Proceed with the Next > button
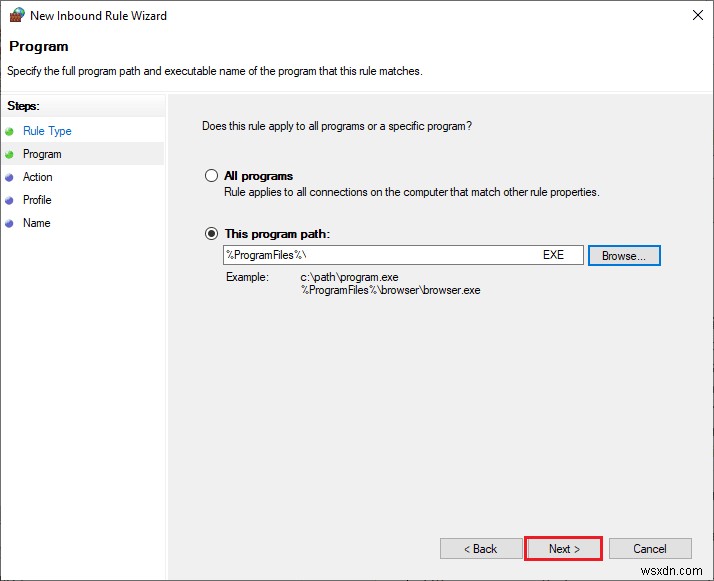Viewport: 714px width, 581px height. pyautogui.click(x=564, y=549)
